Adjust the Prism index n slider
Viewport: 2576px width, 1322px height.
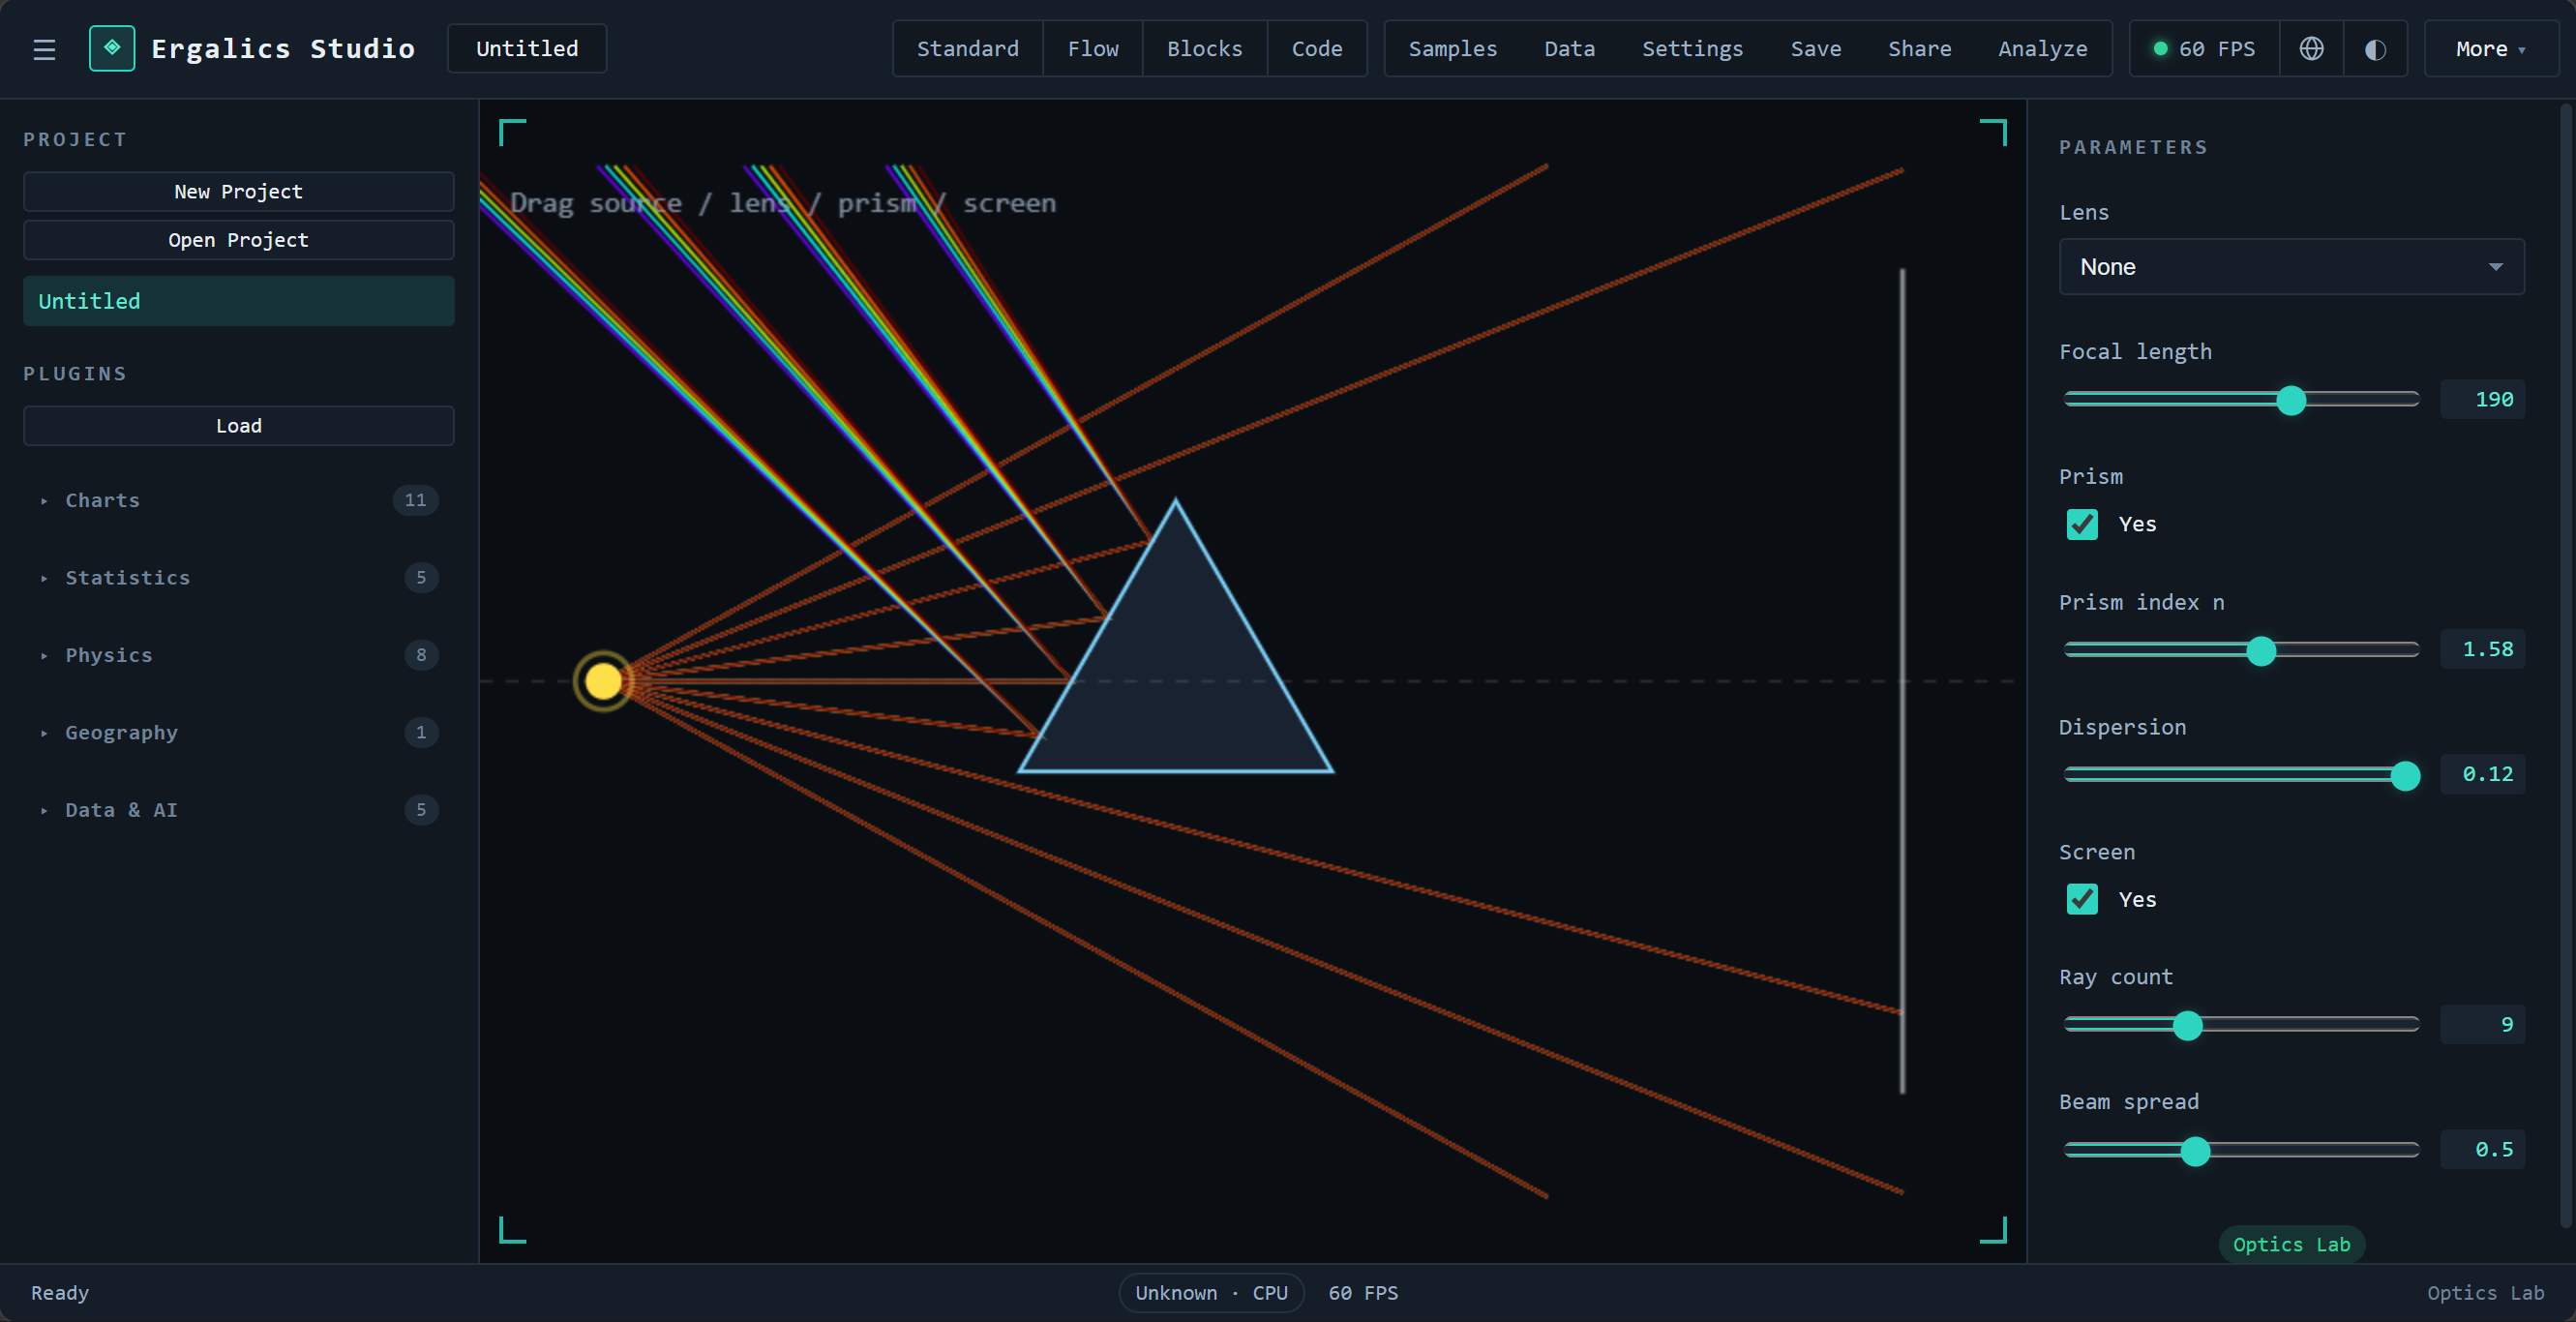coord(2241,650)
